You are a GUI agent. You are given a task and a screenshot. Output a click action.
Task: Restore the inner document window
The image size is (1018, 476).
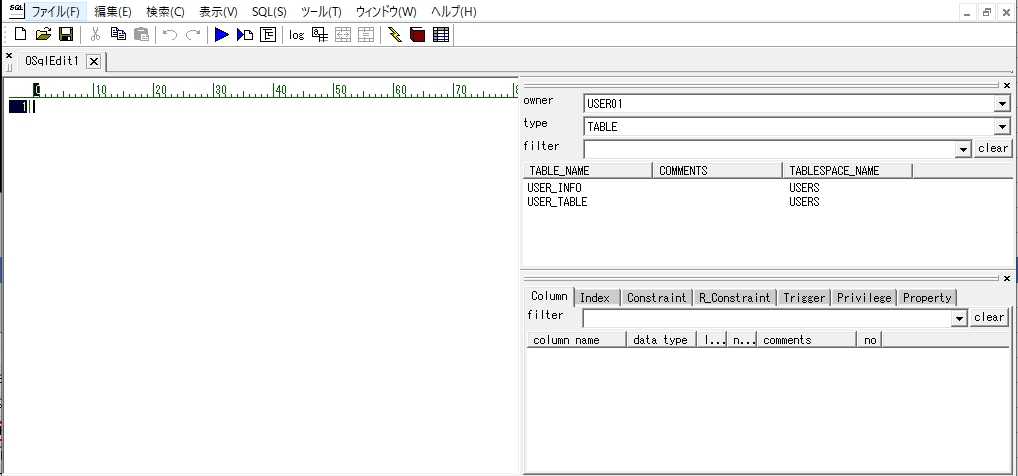(987, 12)
